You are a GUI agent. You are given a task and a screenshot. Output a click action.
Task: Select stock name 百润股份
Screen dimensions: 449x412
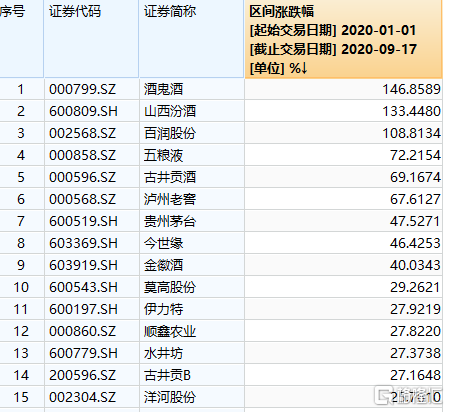[170, 133]
